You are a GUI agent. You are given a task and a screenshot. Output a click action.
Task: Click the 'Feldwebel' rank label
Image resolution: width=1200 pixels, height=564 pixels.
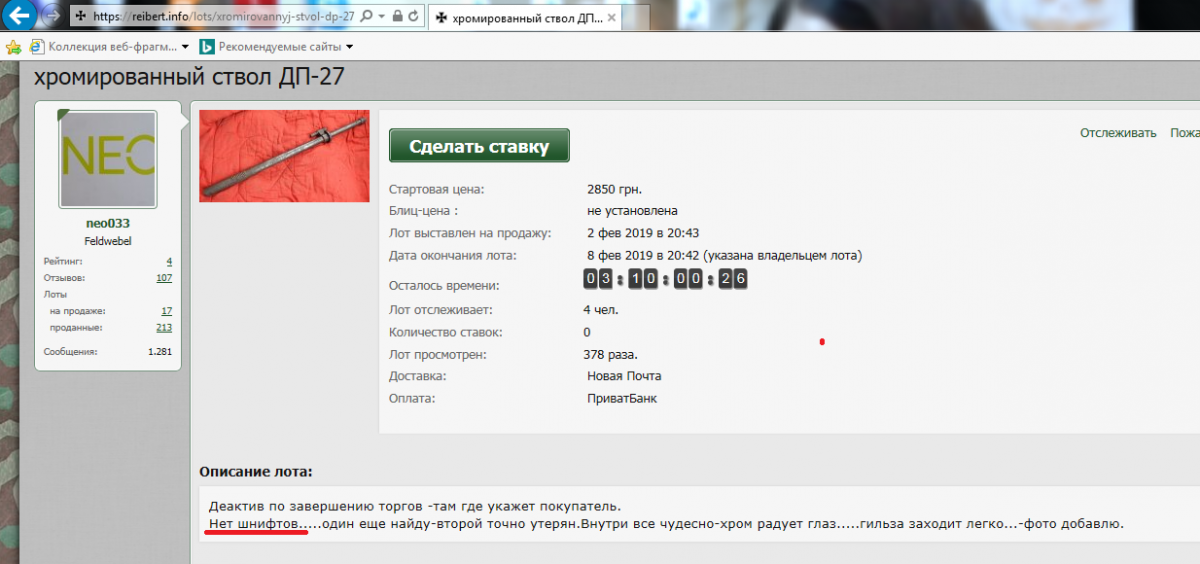click(x=108, y=241)
